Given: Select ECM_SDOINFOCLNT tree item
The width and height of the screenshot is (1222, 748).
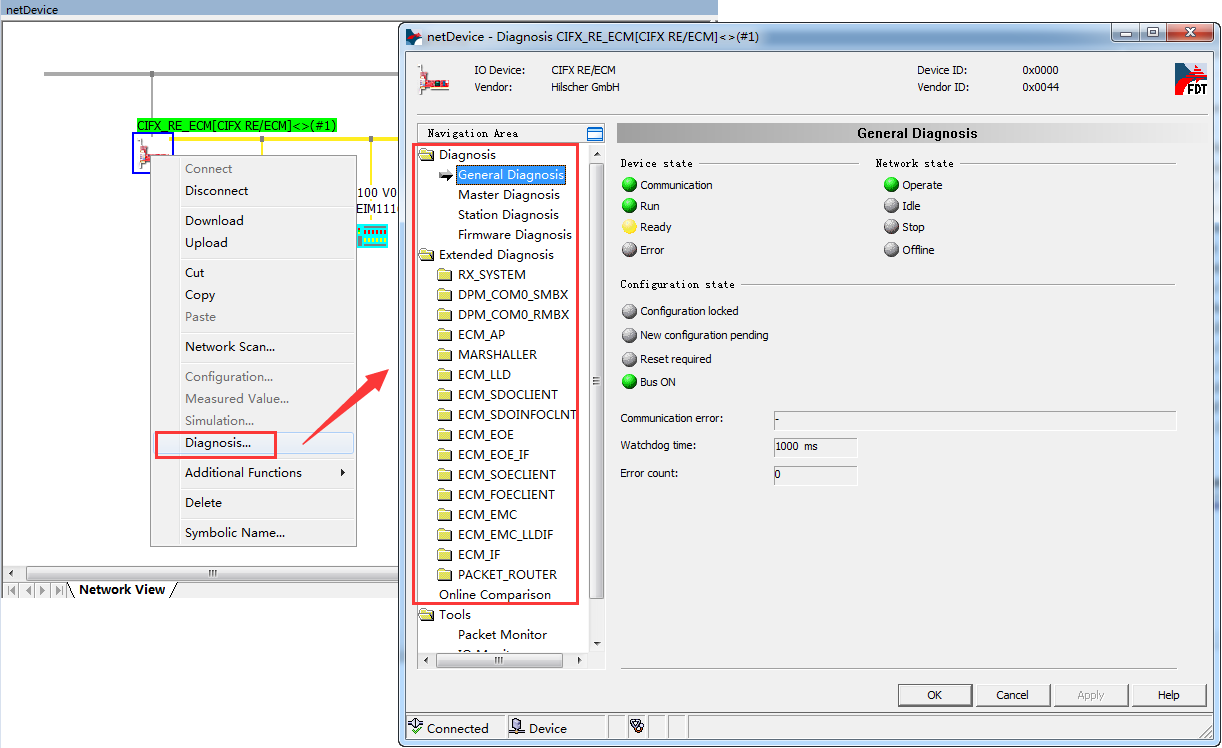Looking at the screenshot, I should click(x=517, y=415).
